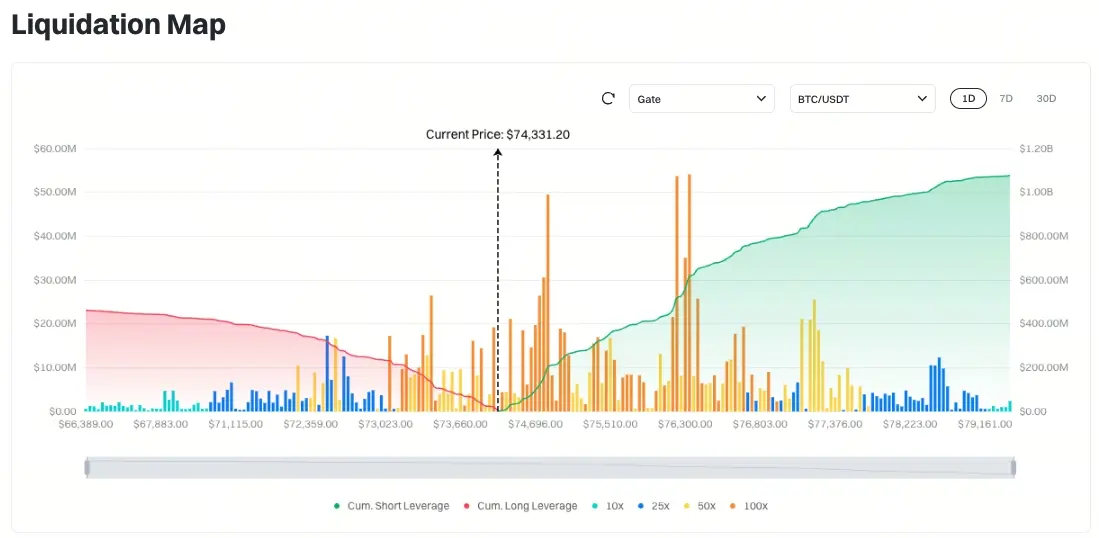Click the $40.00M left axis label
Screen dimensions: 1099x538
point(55,236)
